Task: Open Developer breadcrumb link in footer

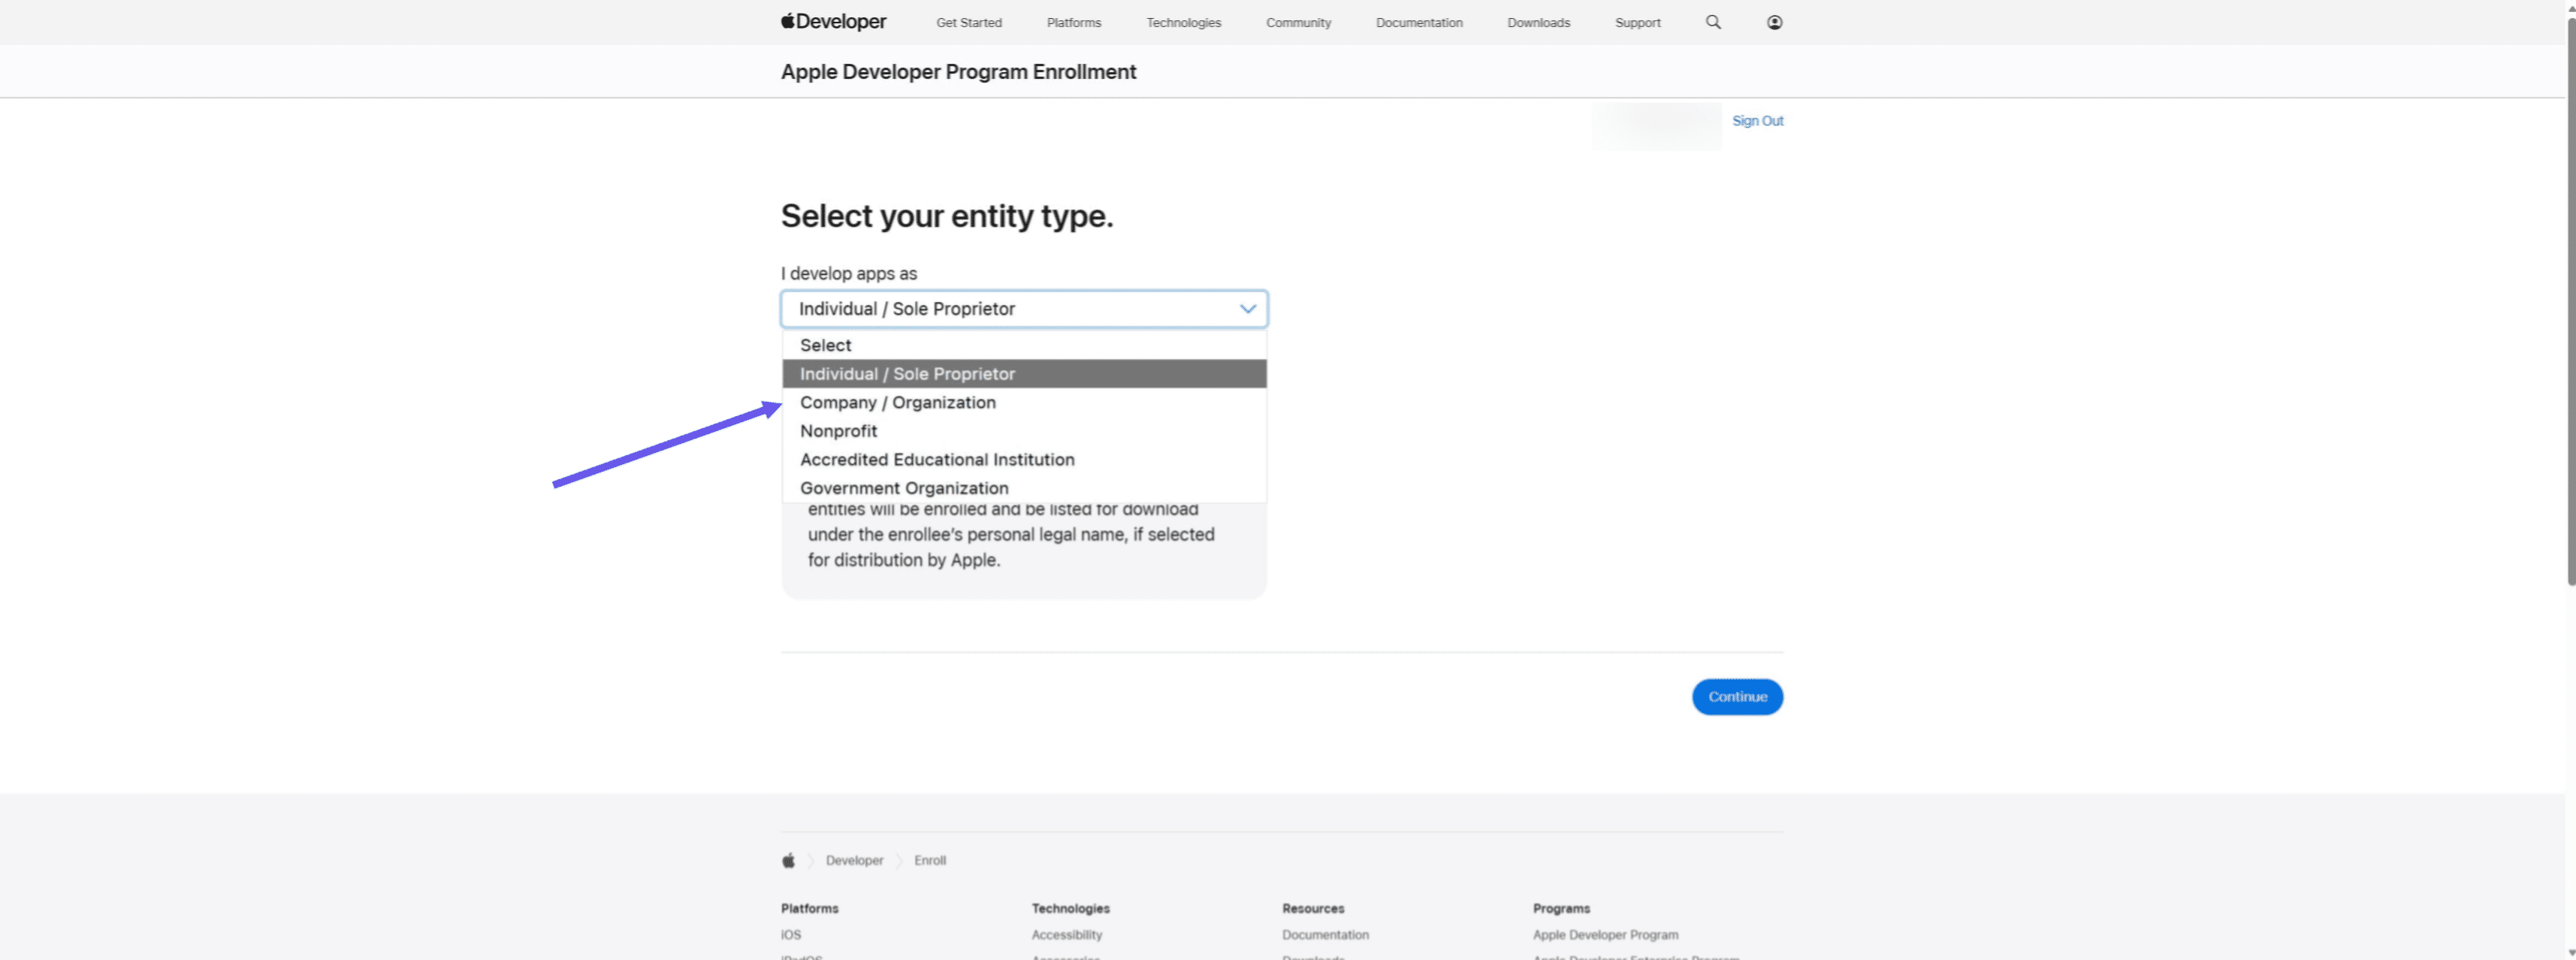Action: (854, 860)
